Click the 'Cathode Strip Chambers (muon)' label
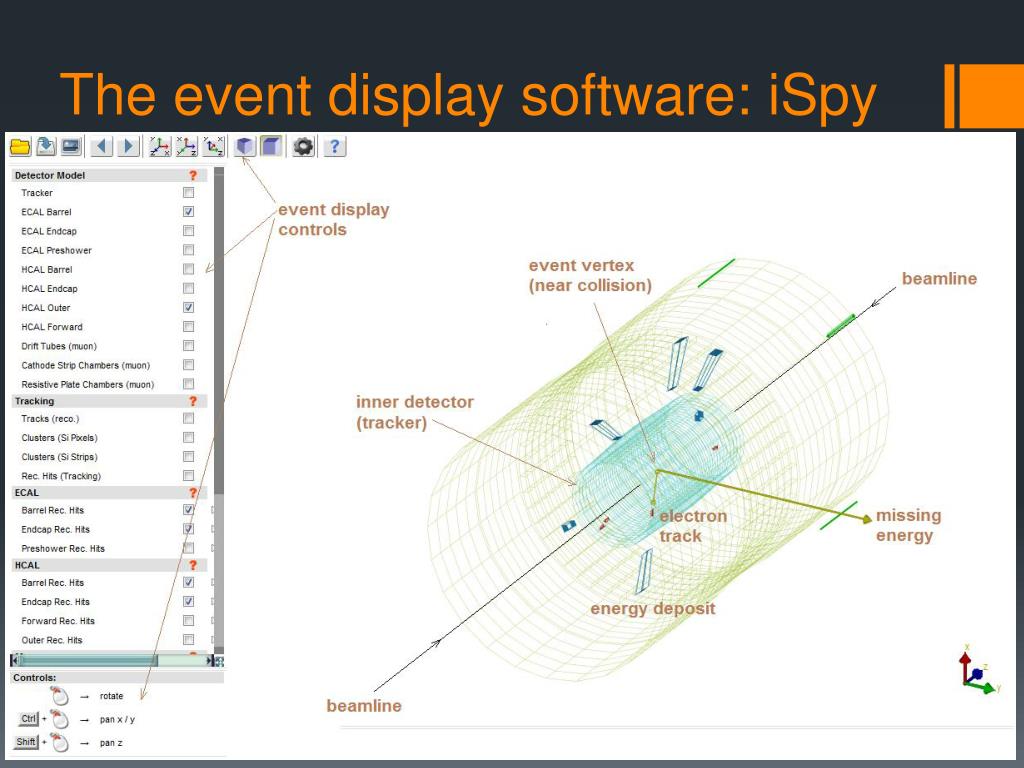 [86, 365]
